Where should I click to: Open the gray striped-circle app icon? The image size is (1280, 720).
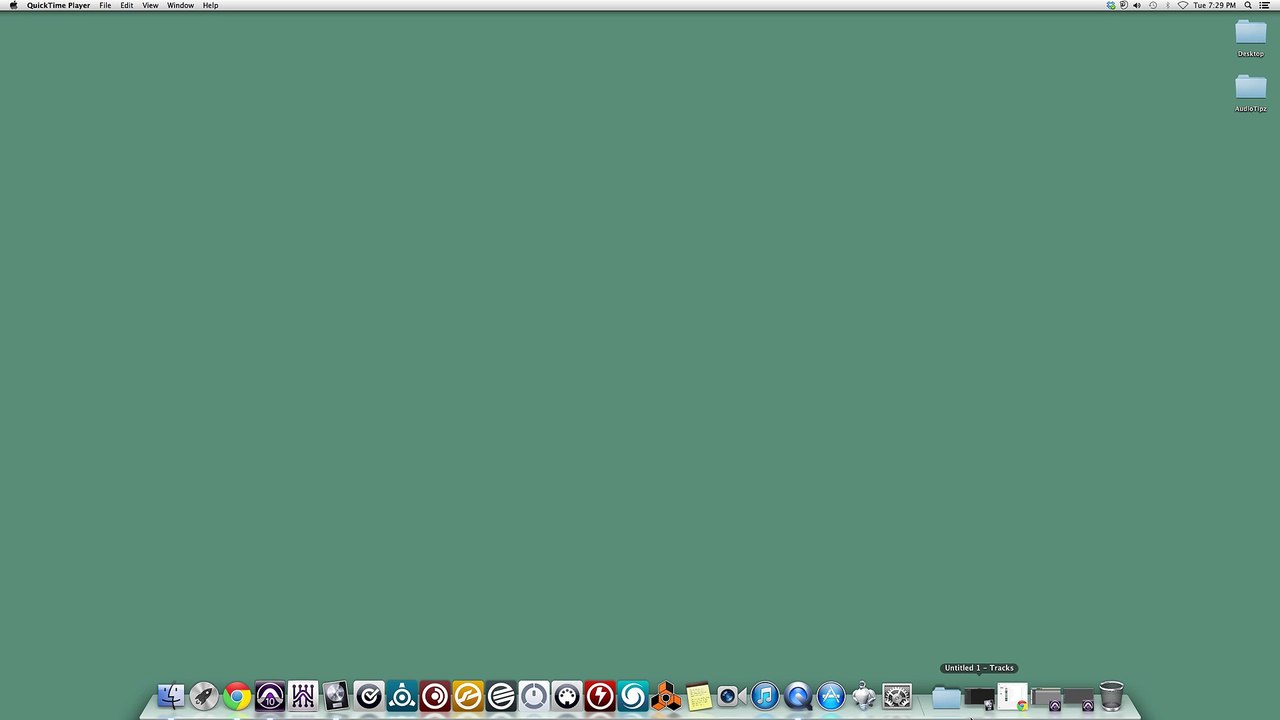coord(501,695)
